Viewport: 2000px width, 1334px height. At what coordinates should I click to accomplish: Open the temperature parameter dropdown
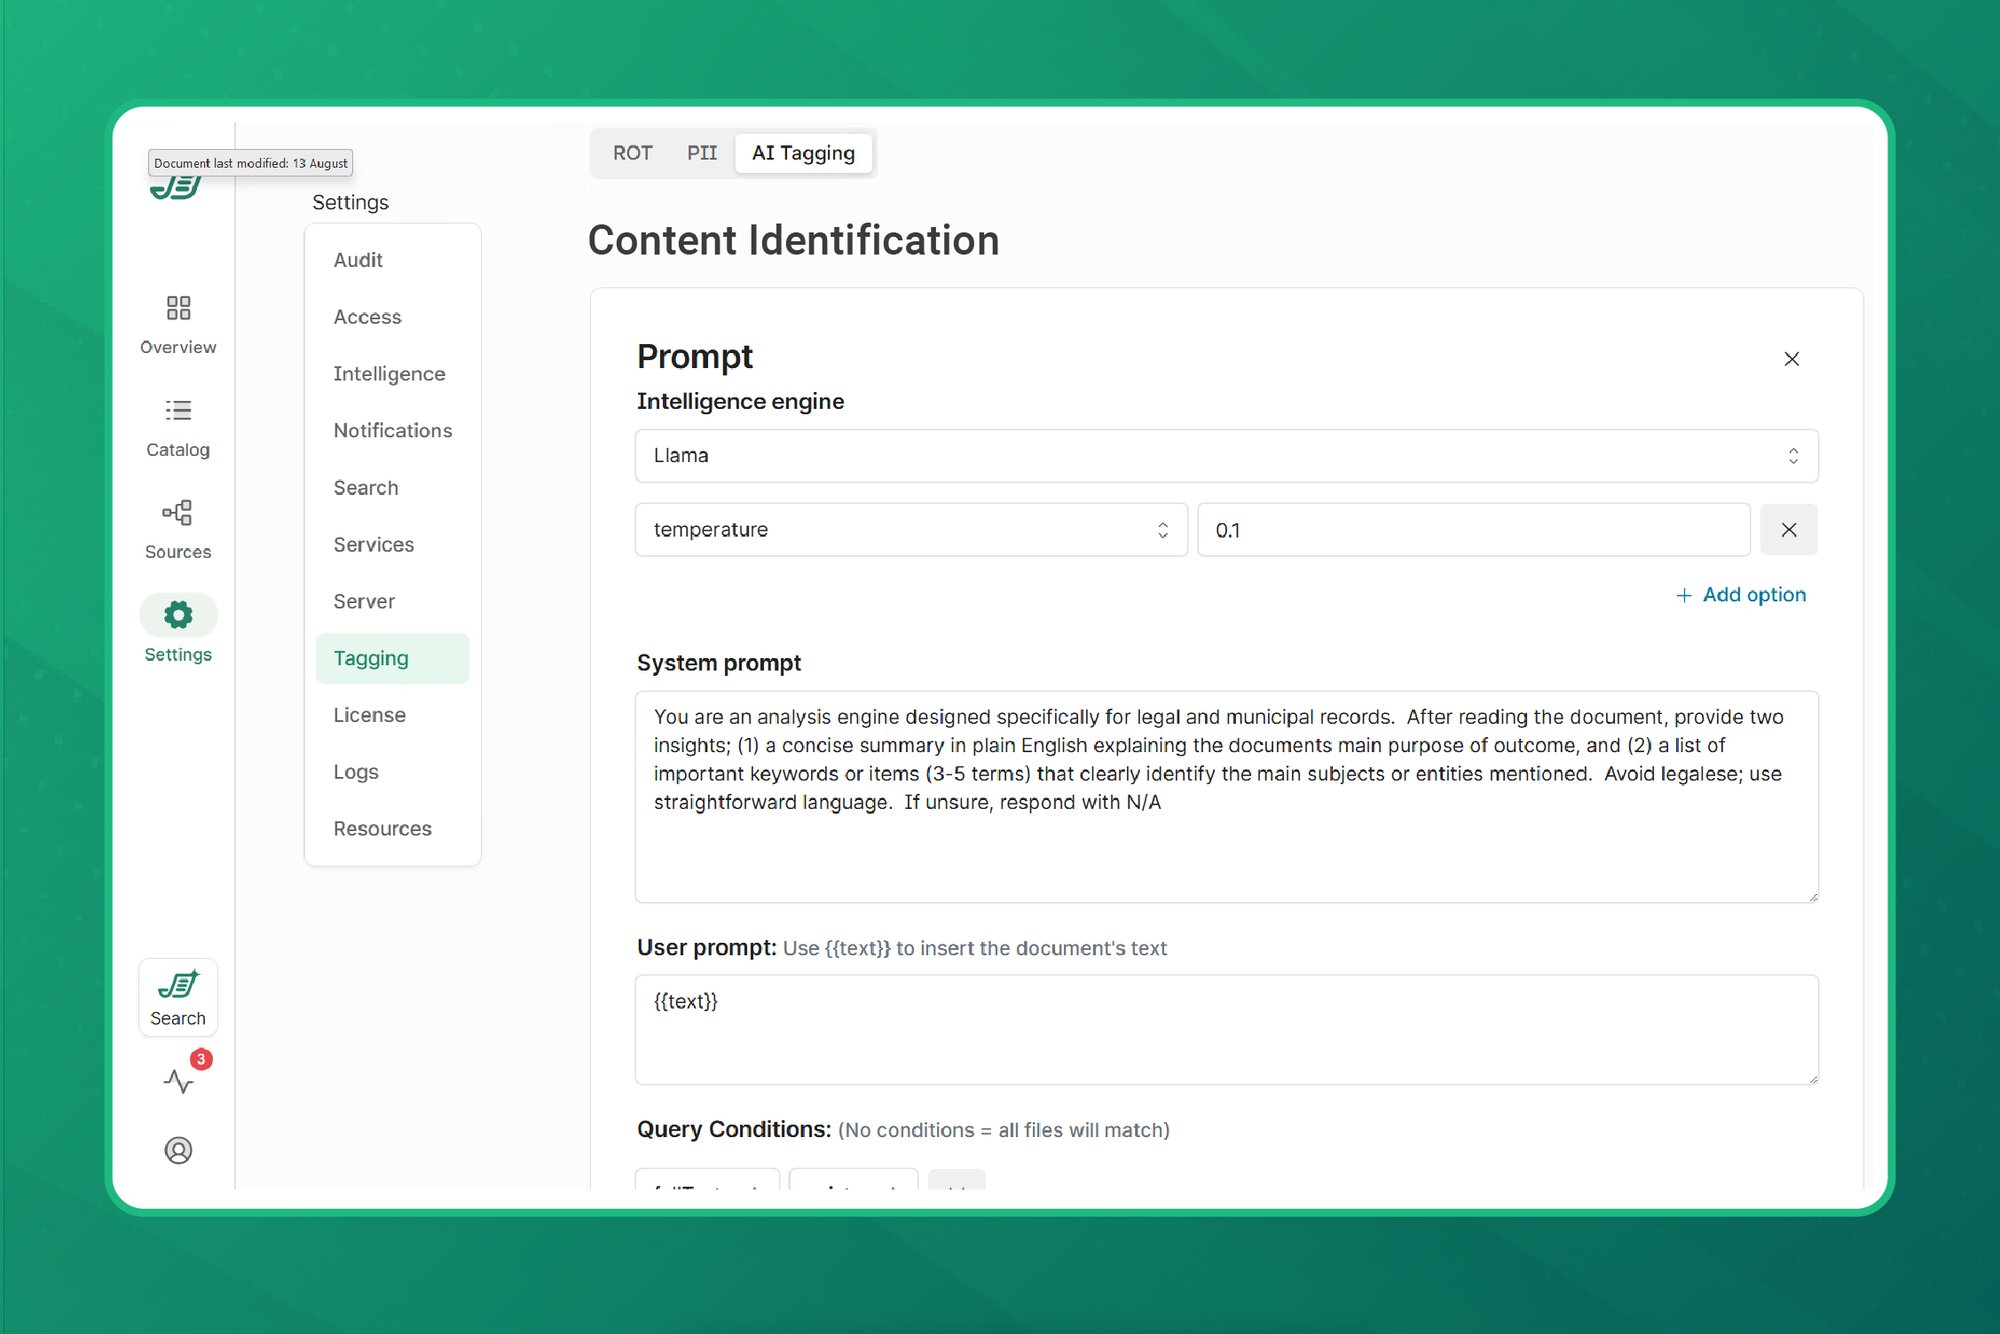pyautogui.click(x=910, y=530)
